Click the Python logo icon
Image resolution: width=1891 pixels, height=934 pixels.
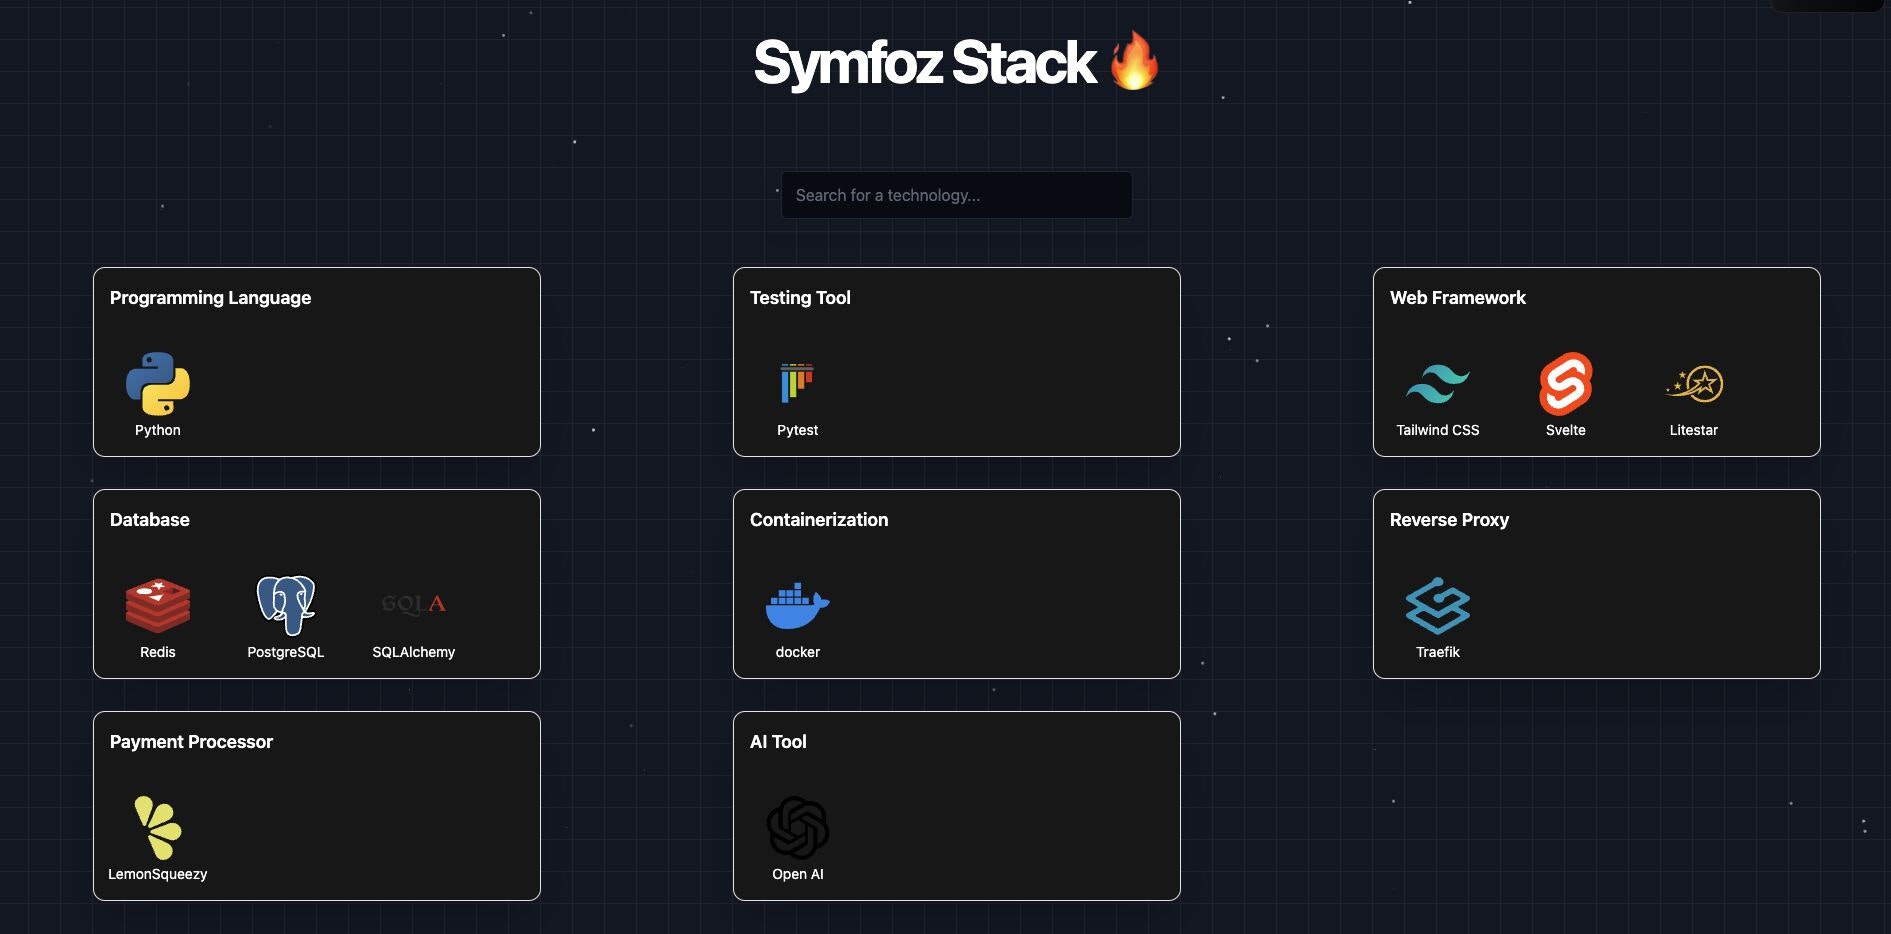coord(158,384)
